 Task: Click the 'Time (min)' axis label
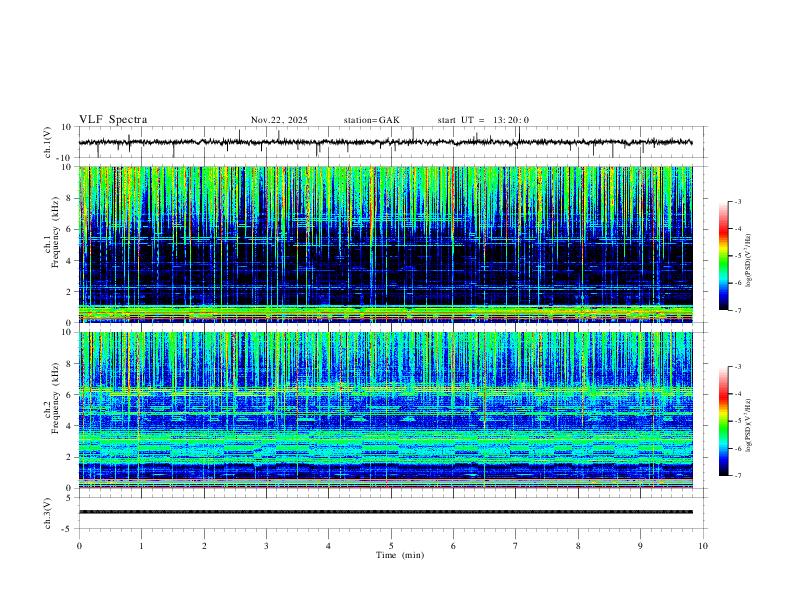[400, 555]
